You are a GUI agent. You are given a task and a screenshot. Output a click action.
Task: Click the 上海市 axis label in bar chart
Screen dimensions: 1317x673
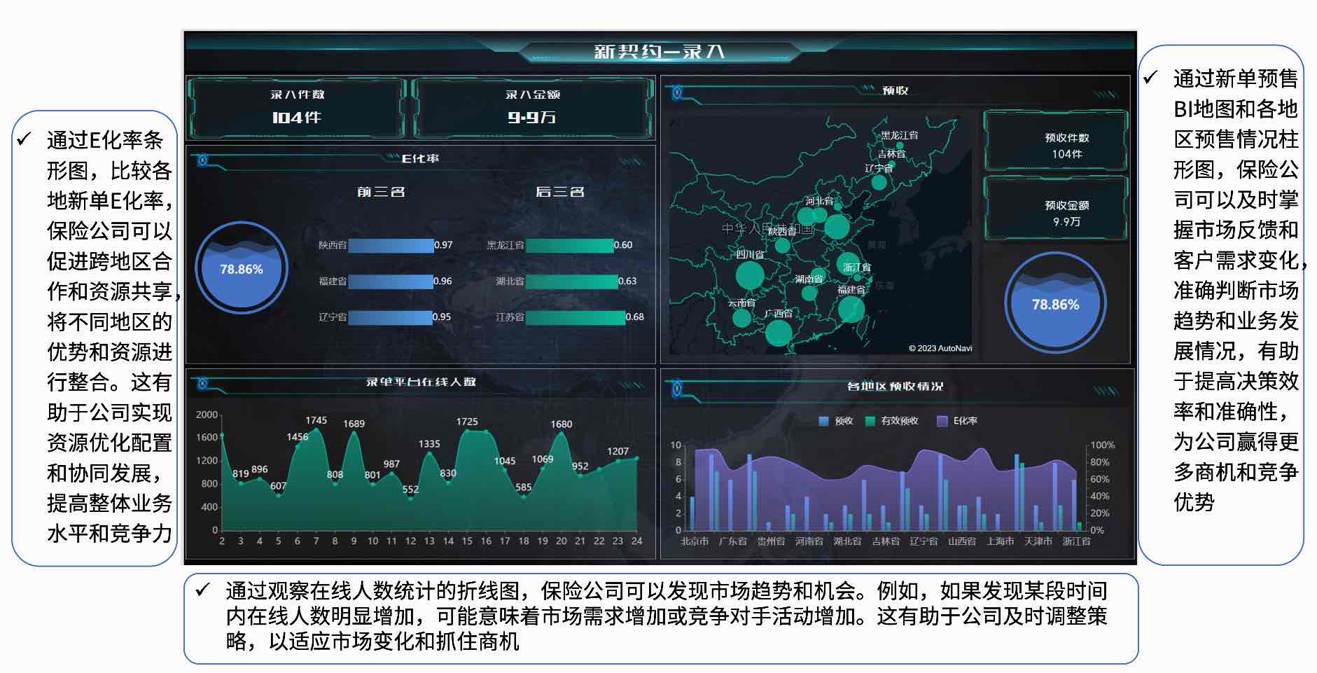(x=1000, y=542)
